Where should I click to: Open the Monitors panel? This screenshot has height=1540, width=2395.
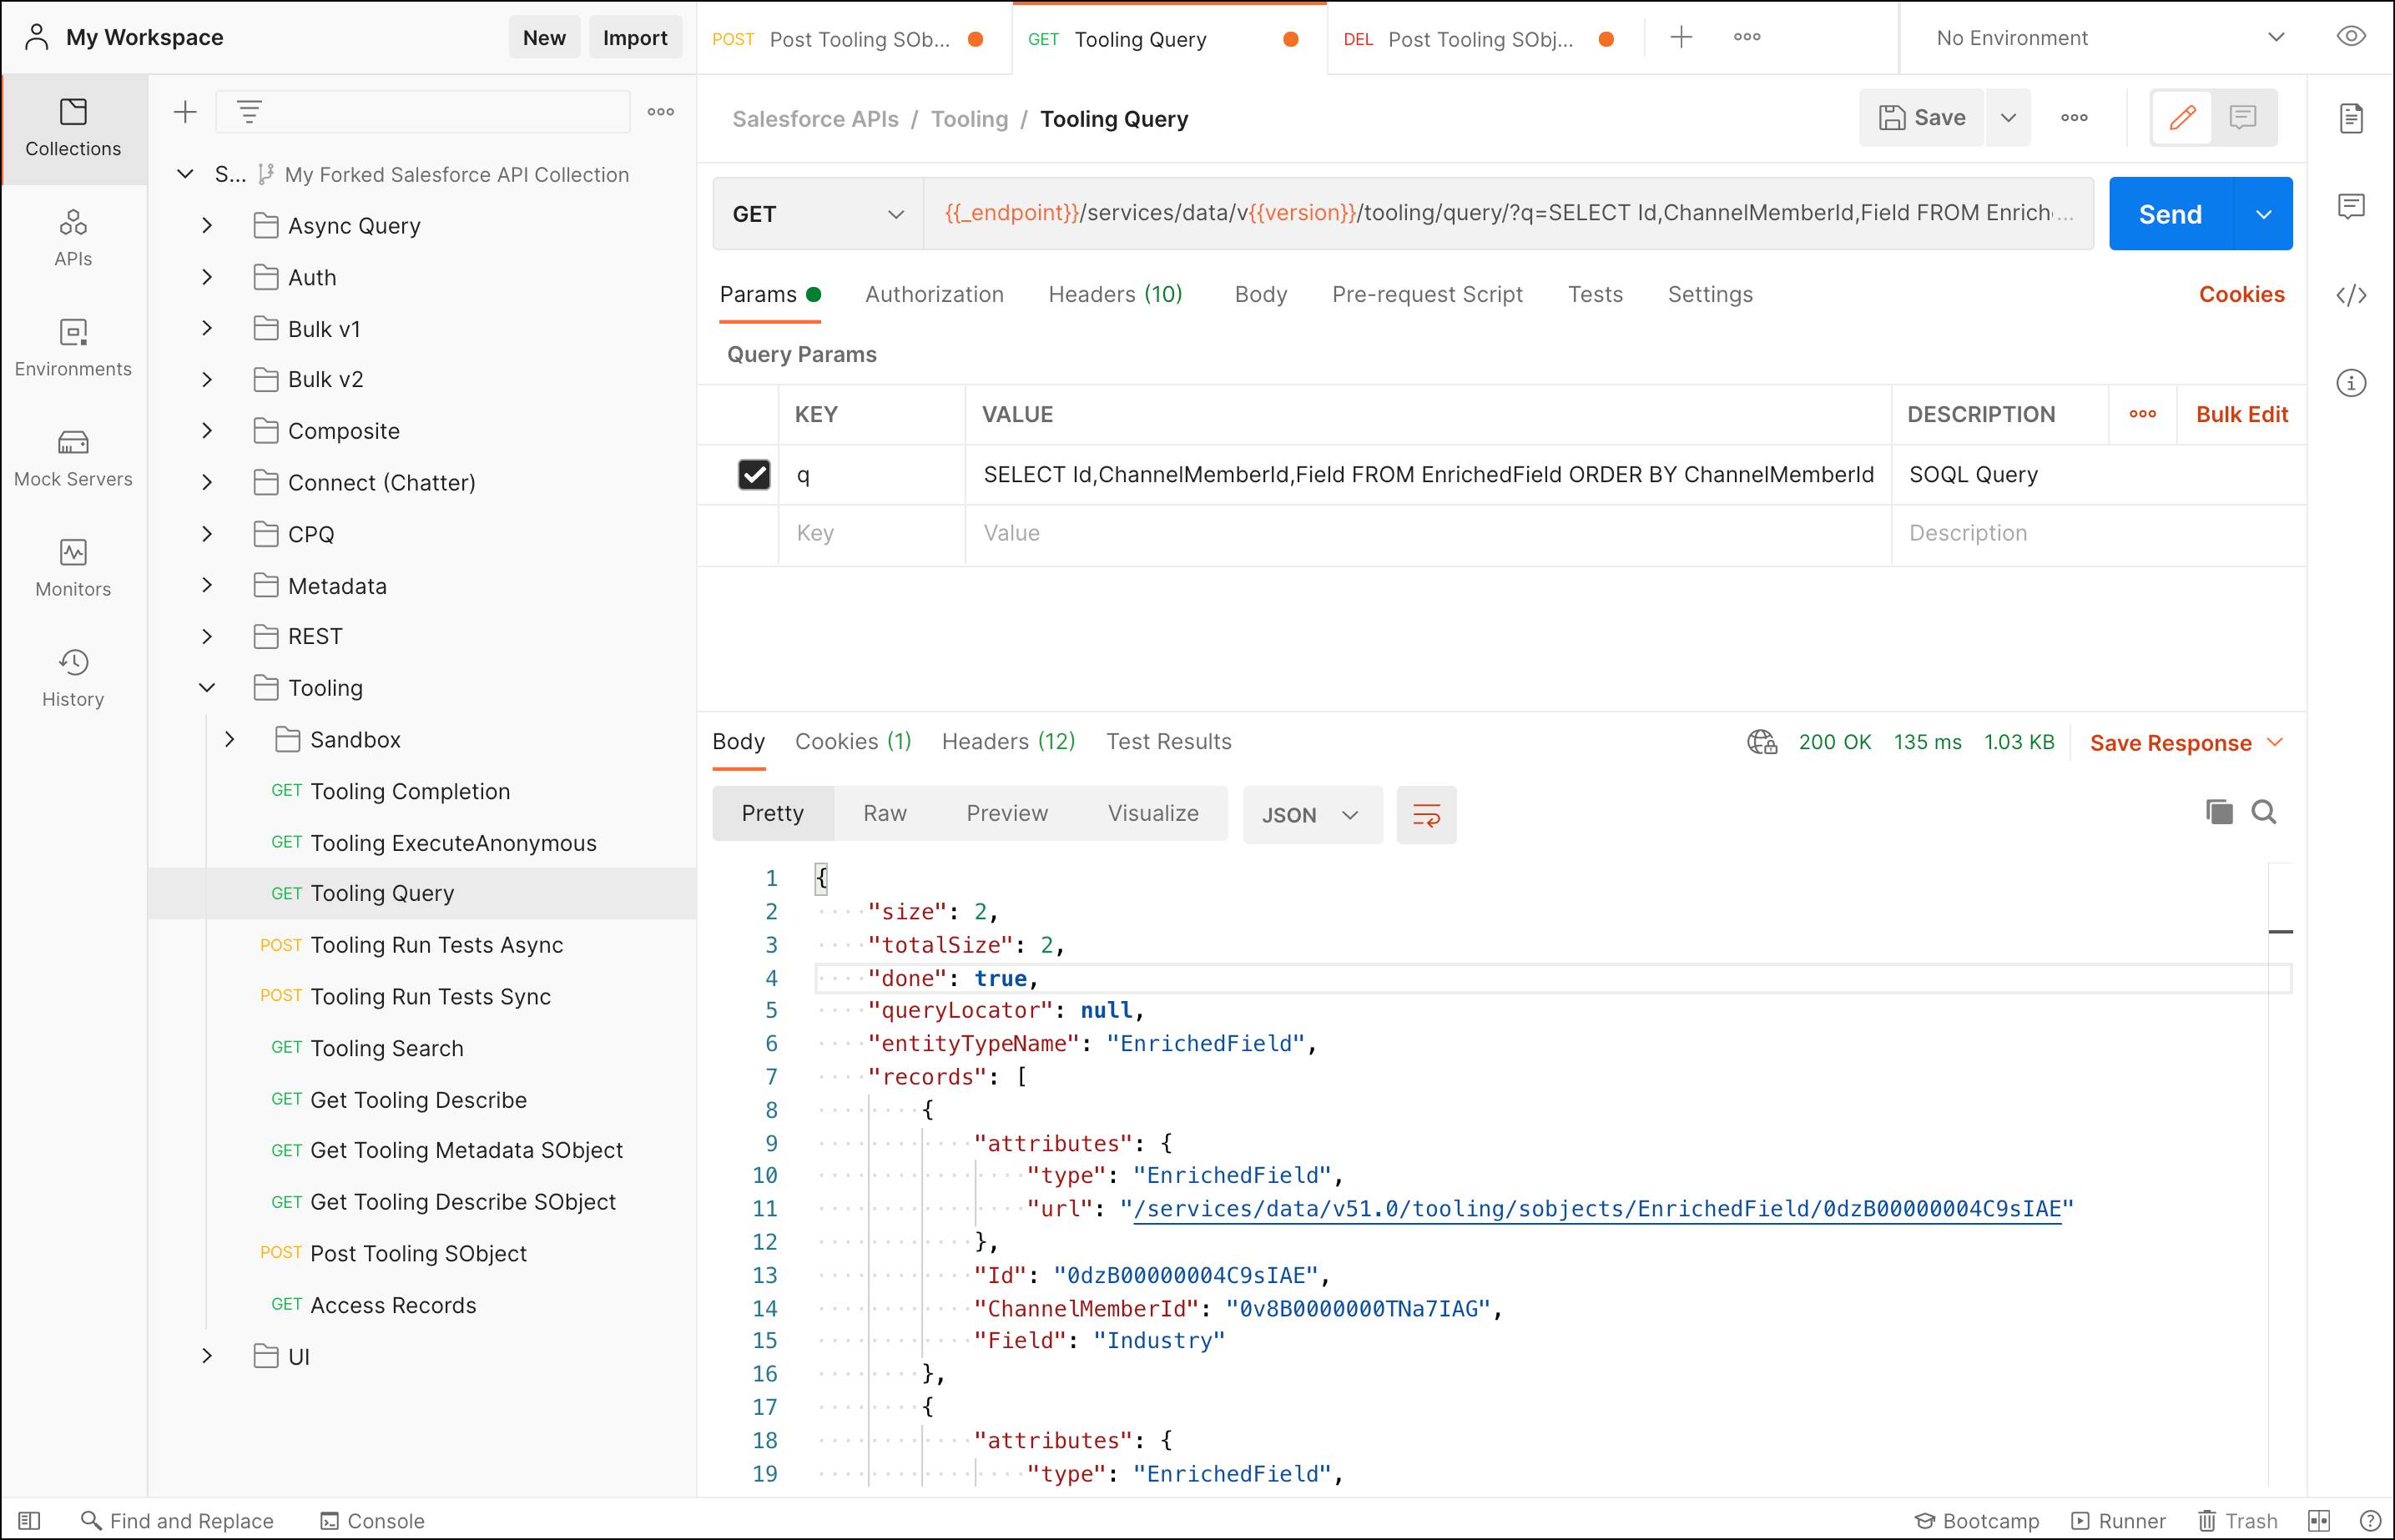(72, 568)
